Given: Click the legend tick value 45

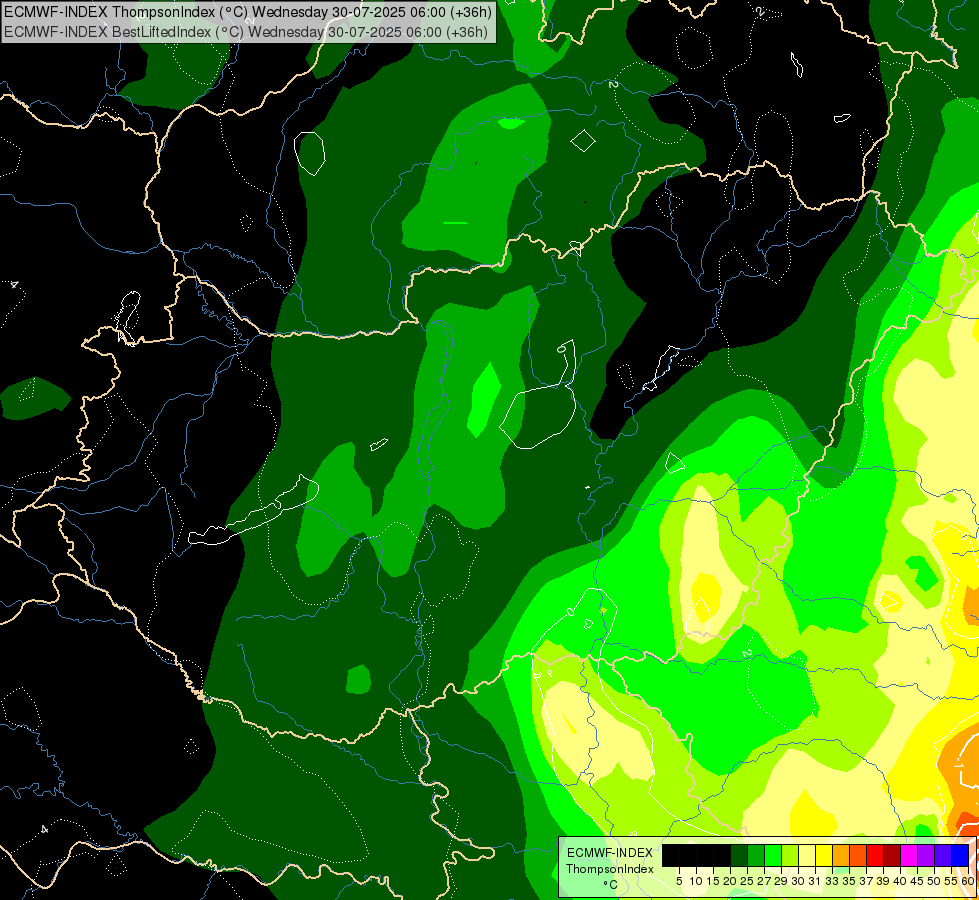Looking at the screenshot, I should pyautogui.click(x=918, y=881).
